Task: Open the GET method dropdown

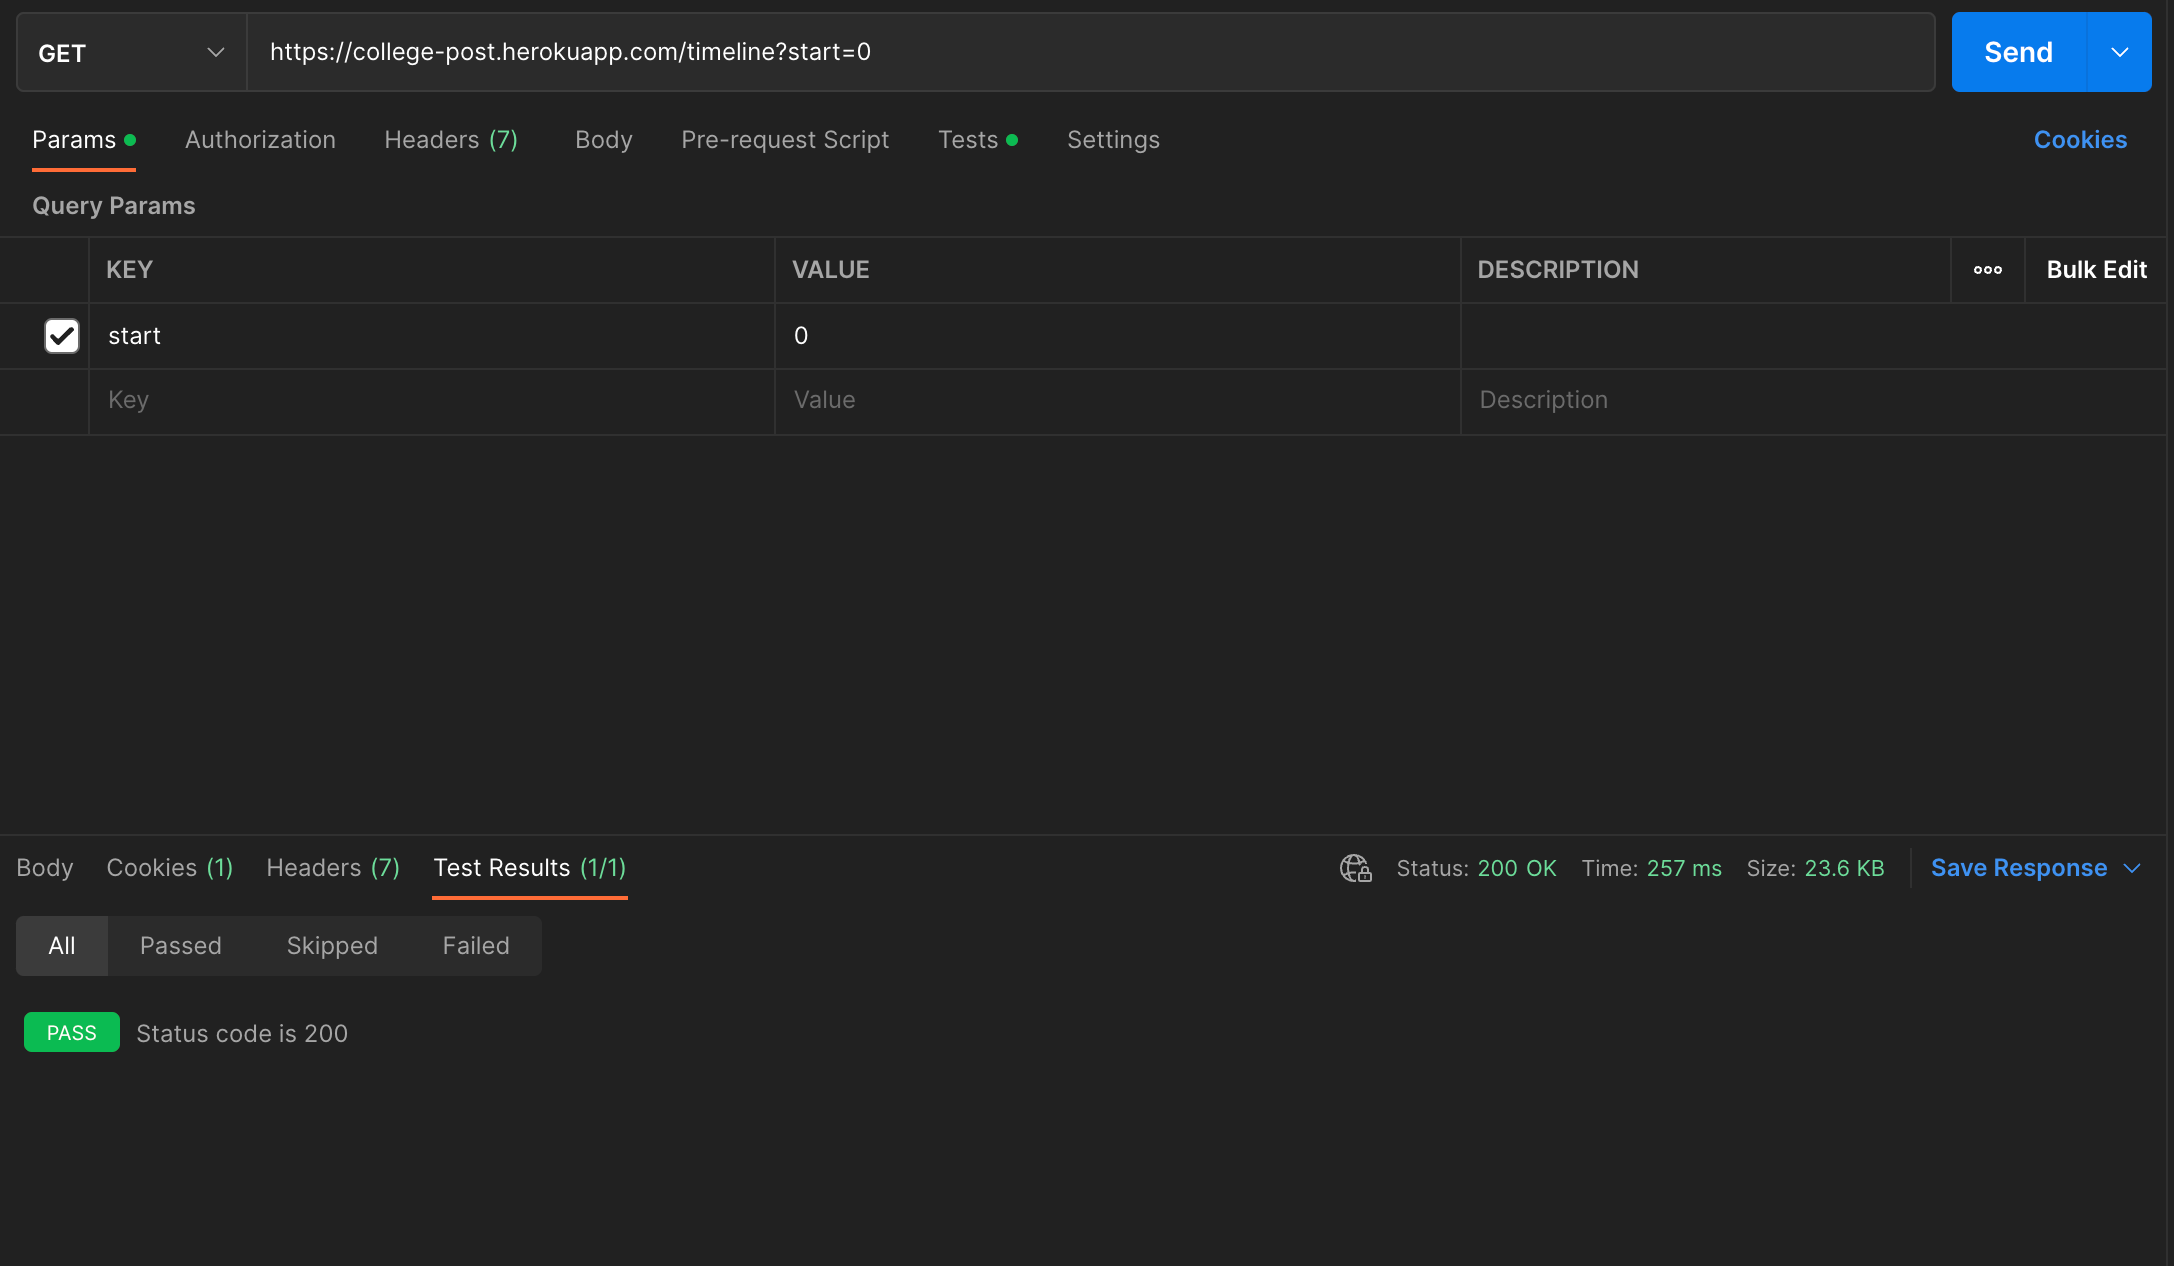Action: [131, 53]
